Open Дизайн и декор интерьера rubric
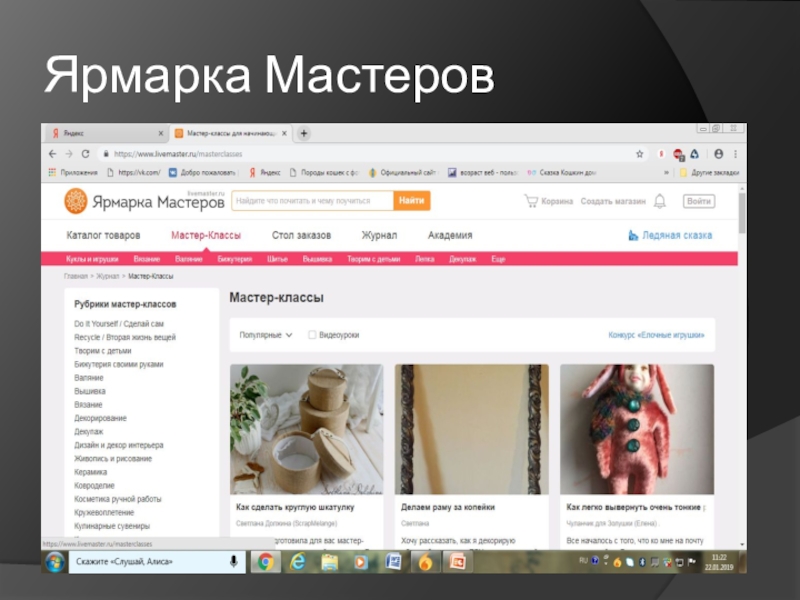Screen dimensions: 800x600 [118, 445]
